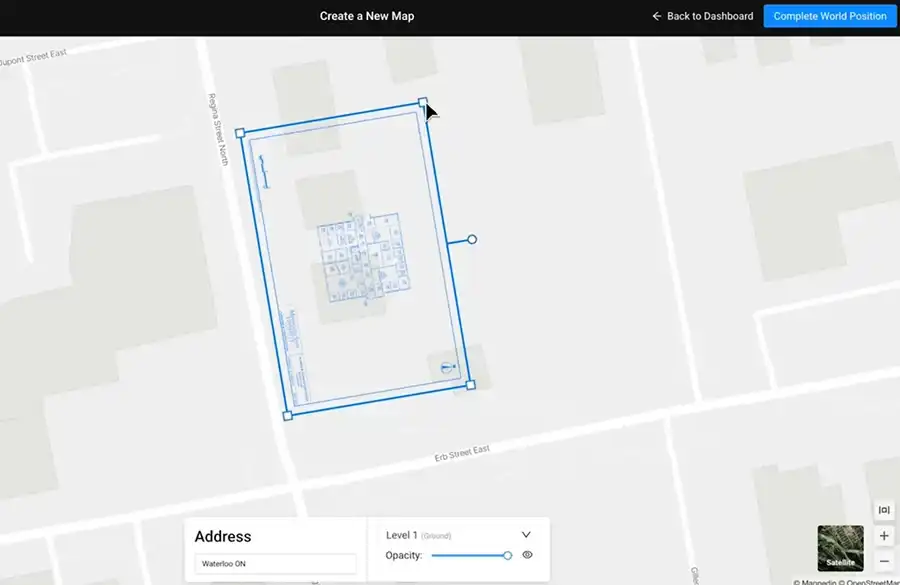
Task: Click the rotation handle on the floor plan
Action: click(472, 240)
